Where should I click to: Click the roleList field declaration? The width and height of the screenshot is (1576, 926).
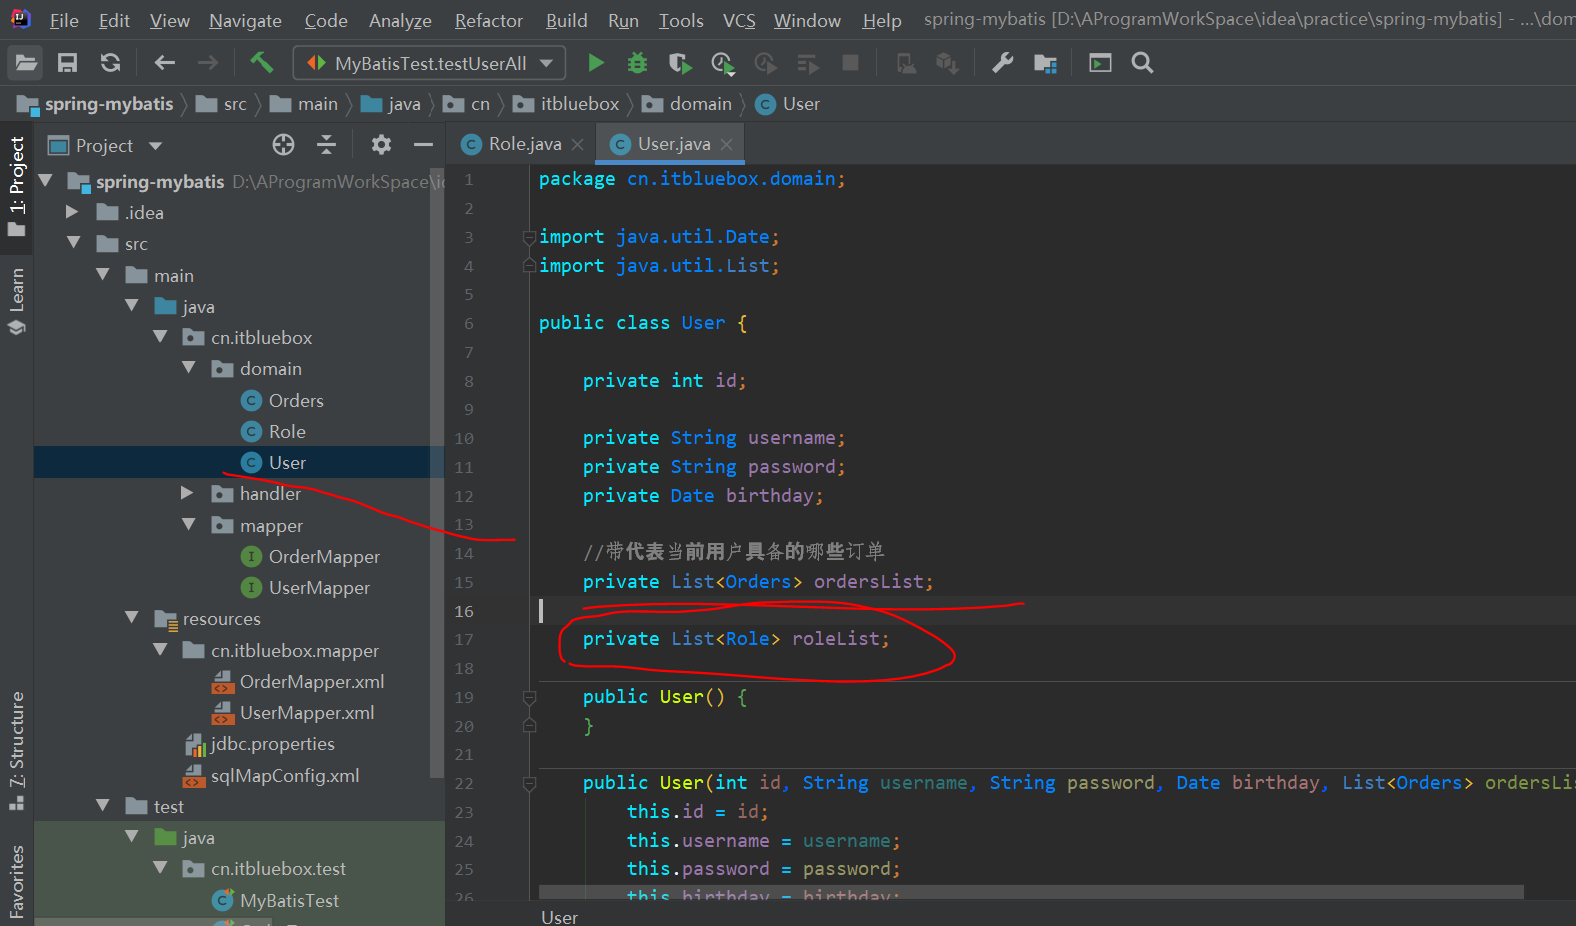pos(735,639)
